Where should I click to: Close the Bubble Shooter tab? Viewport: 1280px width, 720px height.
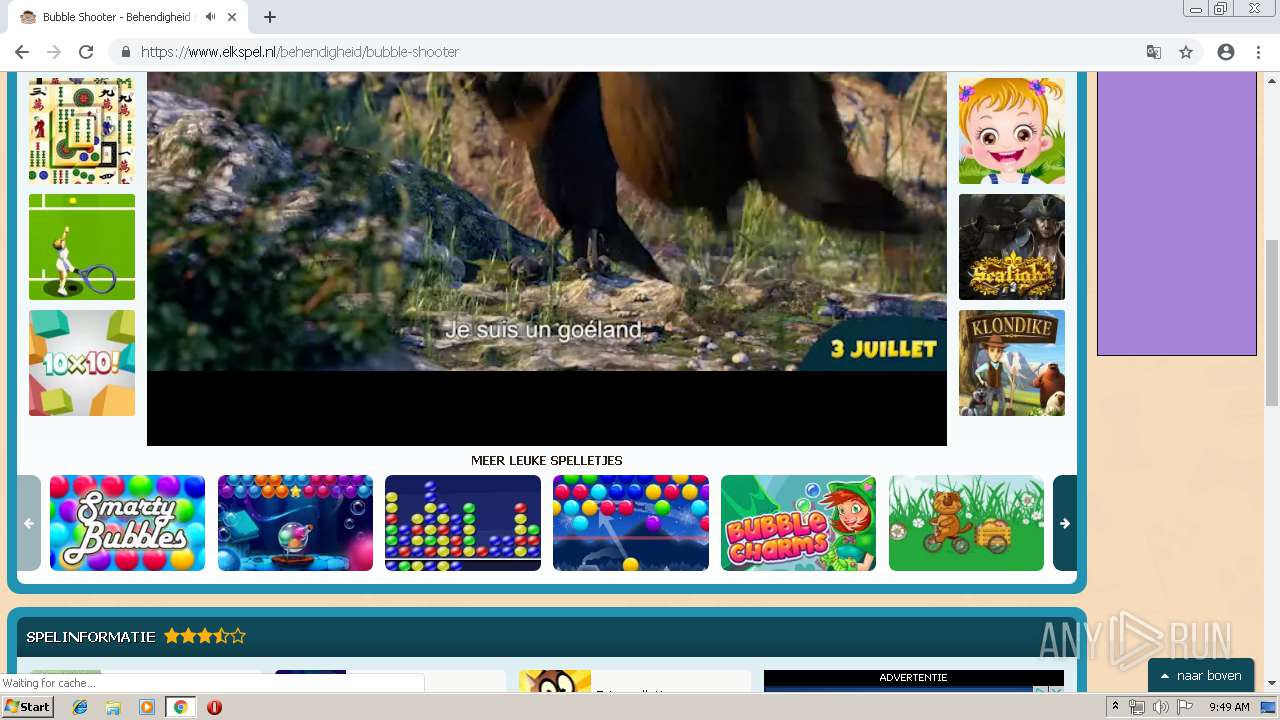233,17
